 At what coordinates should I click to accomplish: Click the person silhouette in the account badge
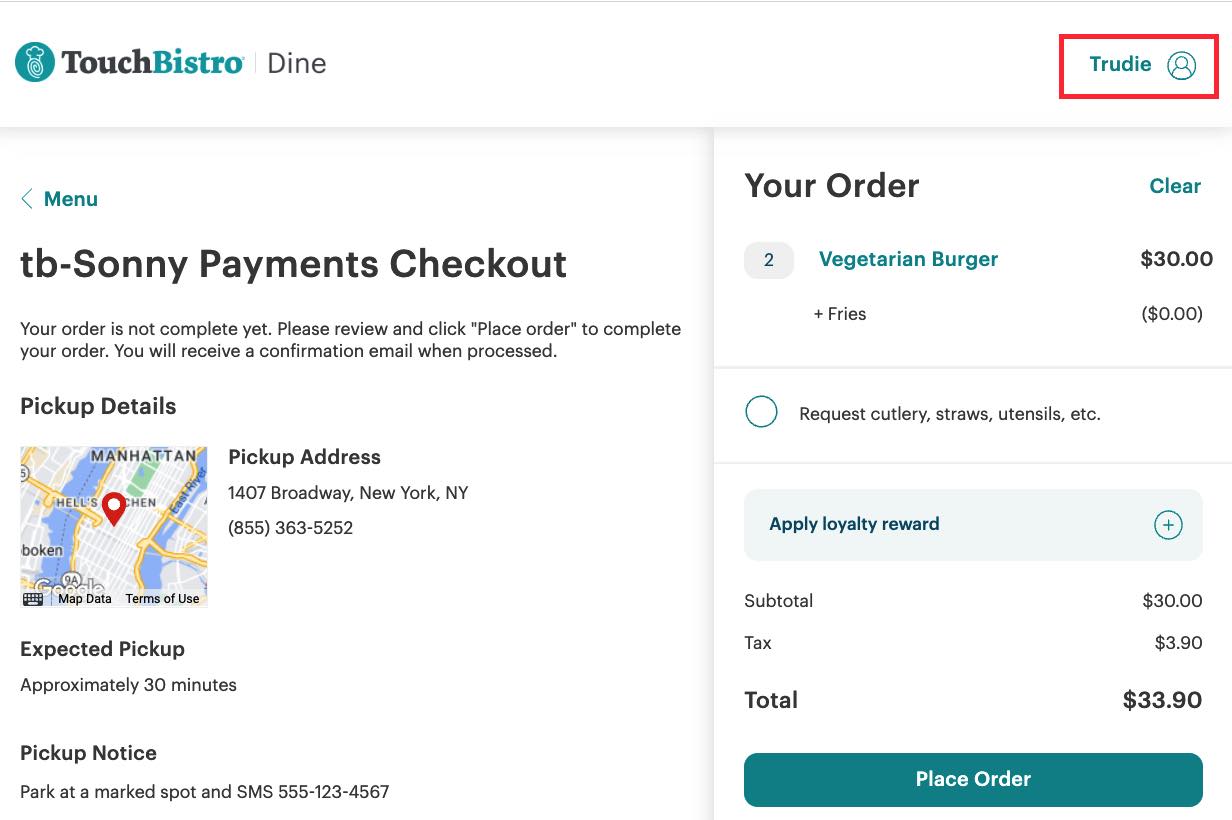(1183, 64)
